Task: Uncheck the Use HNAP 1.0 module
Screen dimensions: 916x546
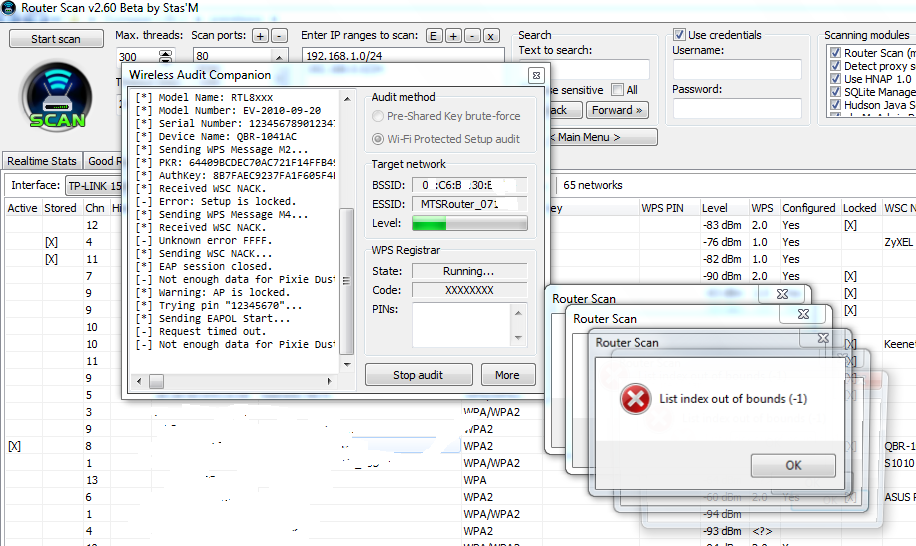Action: (x=835, y=79)
